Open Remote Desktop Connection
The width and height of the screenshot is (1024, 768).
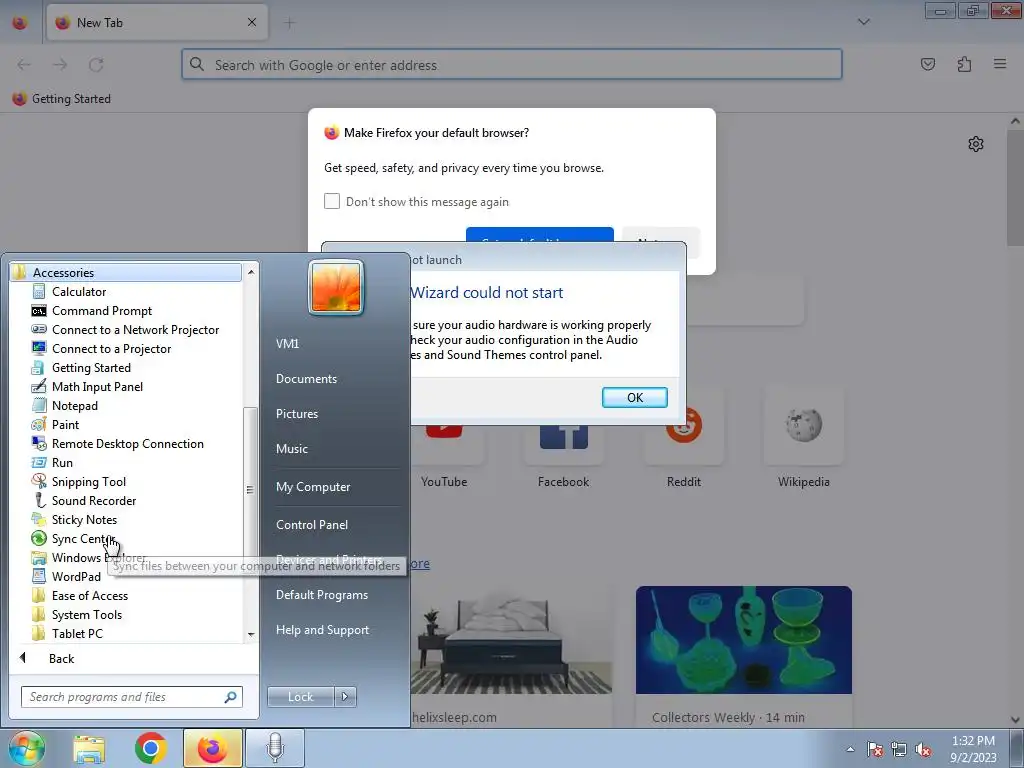click(127, 443)
